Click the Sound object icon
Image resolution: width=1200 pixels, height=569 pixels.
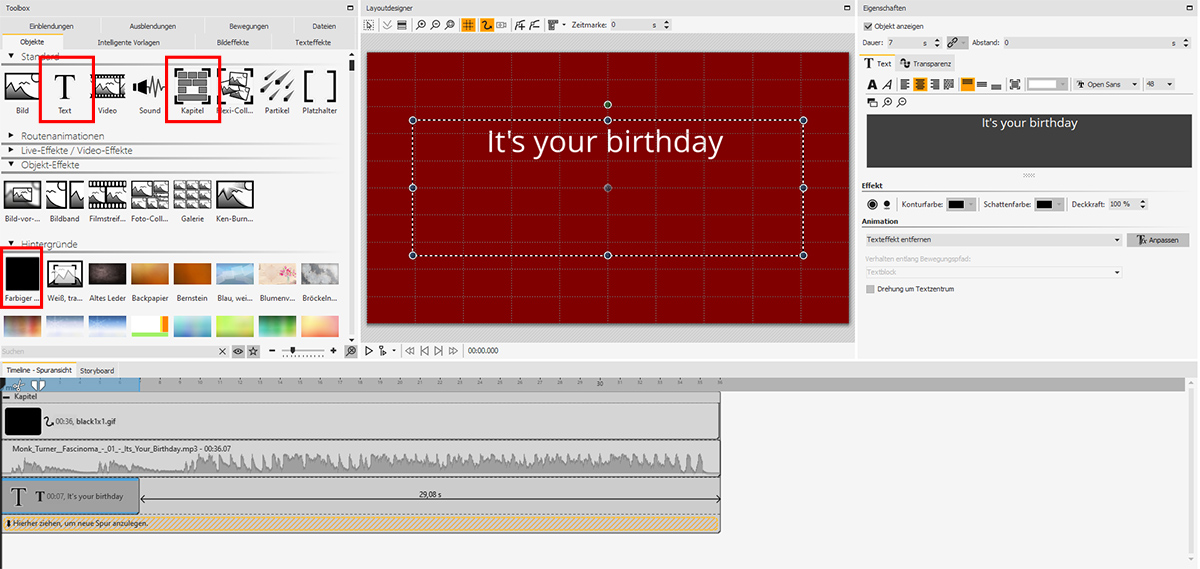[149, 88]
